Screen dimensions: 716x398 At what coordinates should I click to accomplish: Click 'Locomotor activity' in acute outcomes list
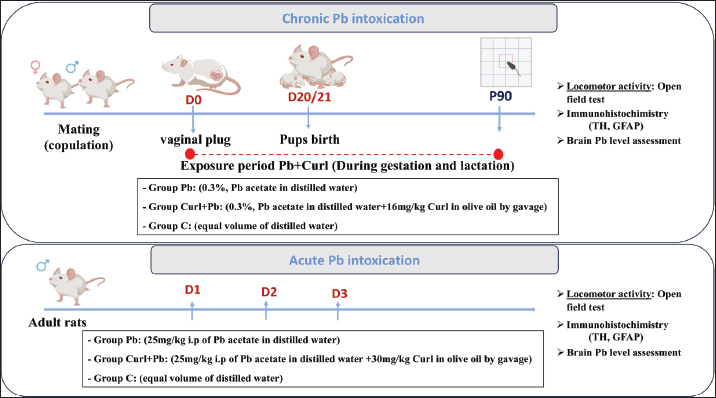tap(609, 294)
